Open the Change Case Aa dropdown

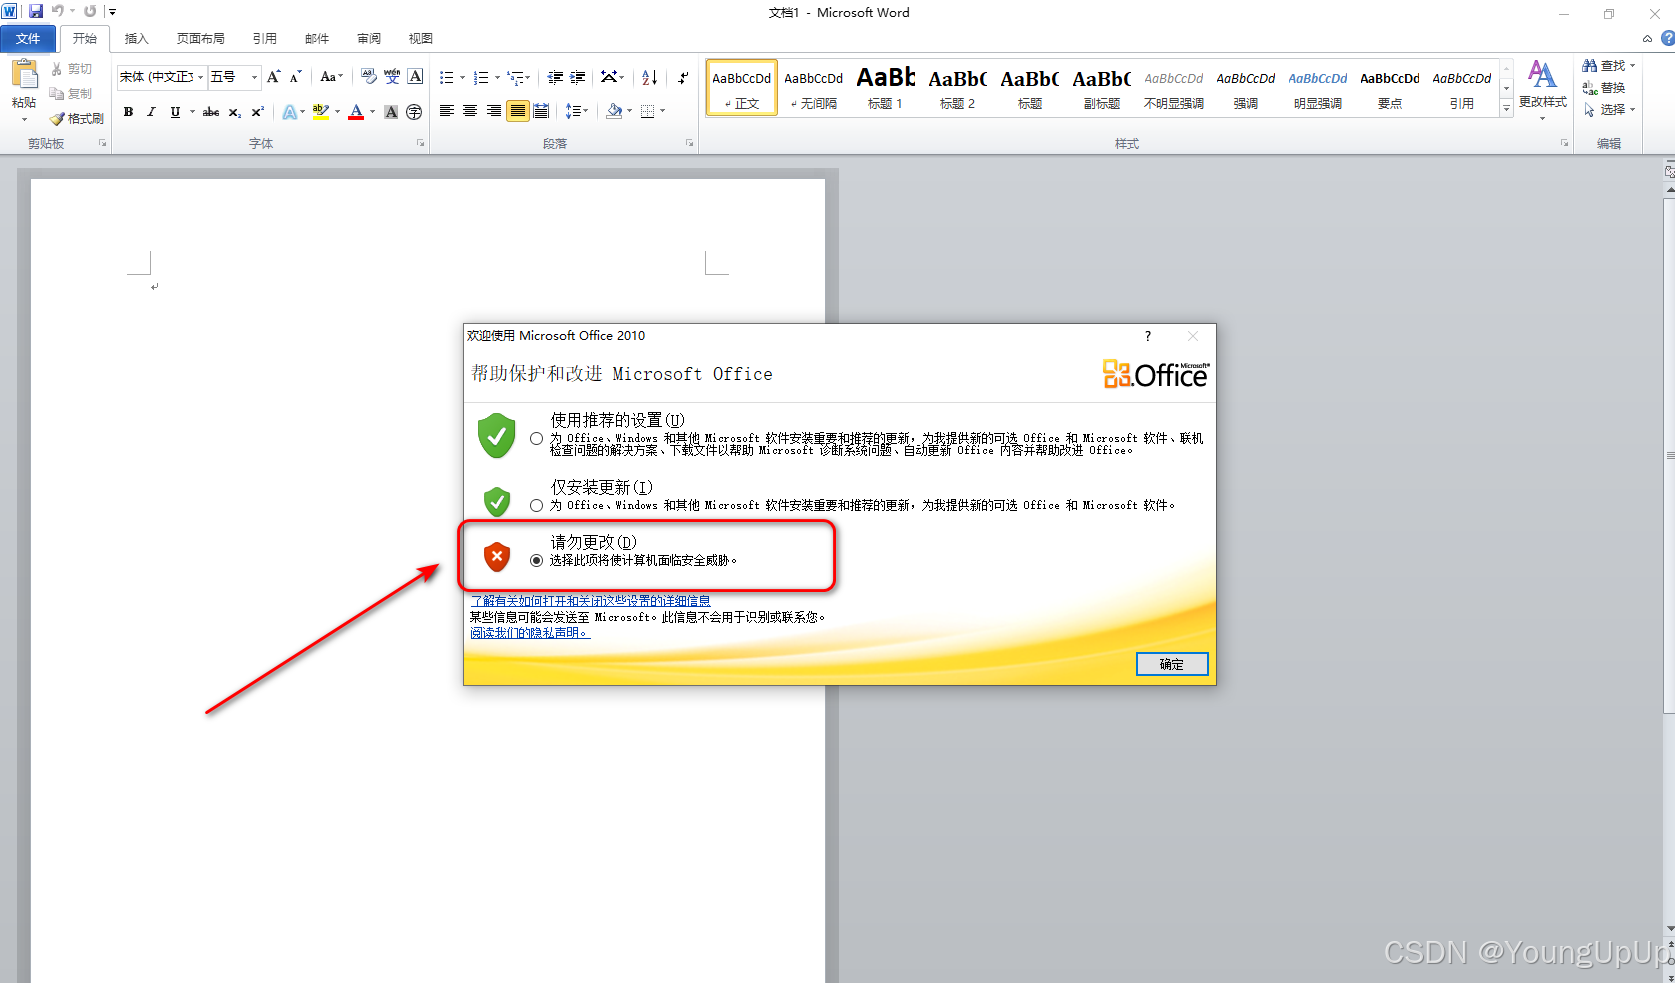pyautogui.click(x=331, y=77)
